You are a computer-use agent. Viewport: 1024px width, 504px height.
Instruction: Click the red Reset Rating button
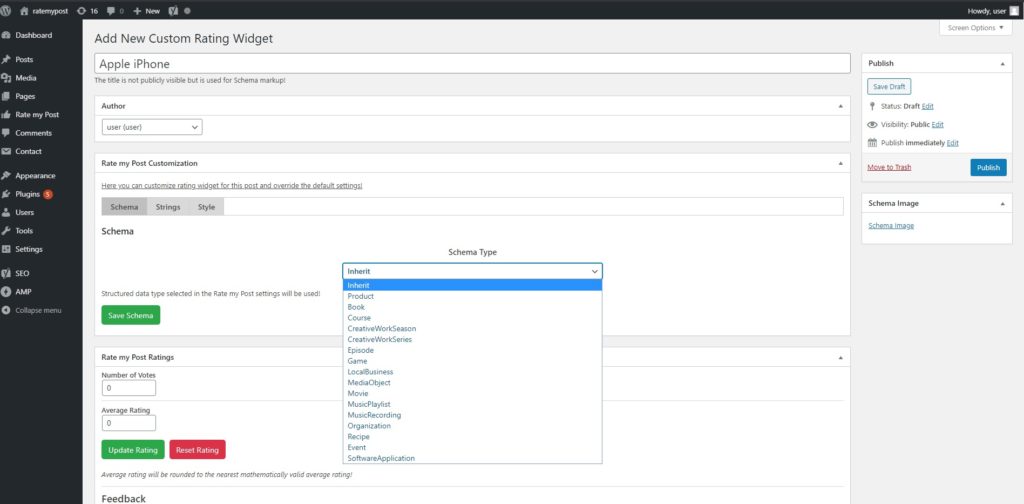(x=197, y=450)
